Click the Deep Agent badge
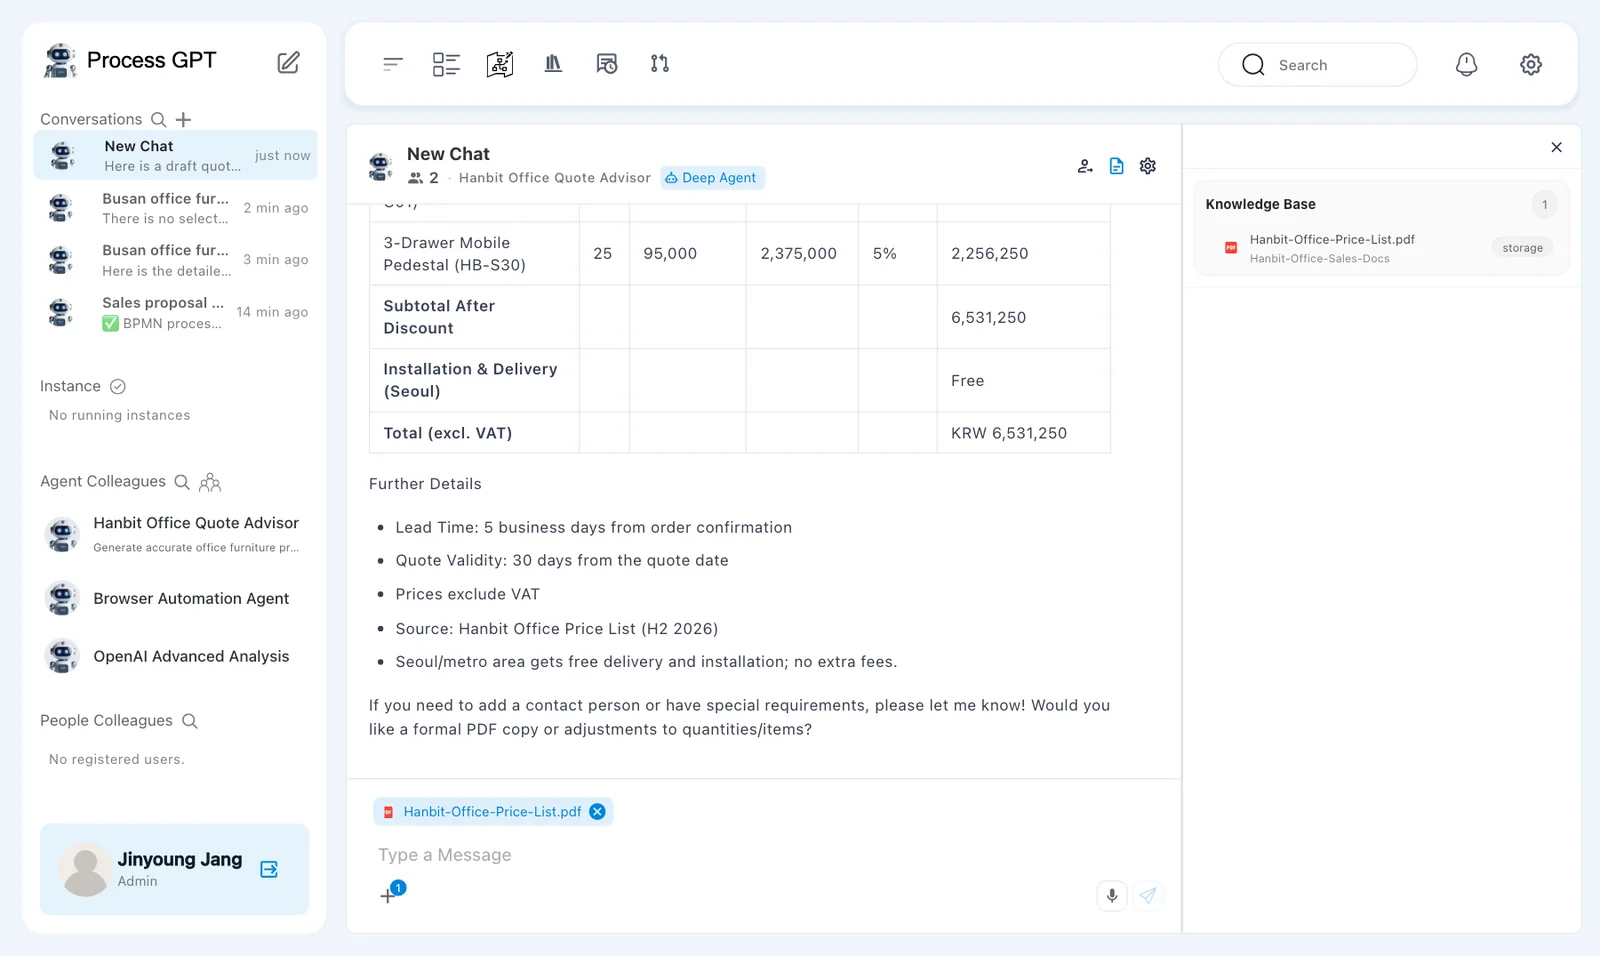Screen dimensions: 1600x956 click(x=712, y=178)
